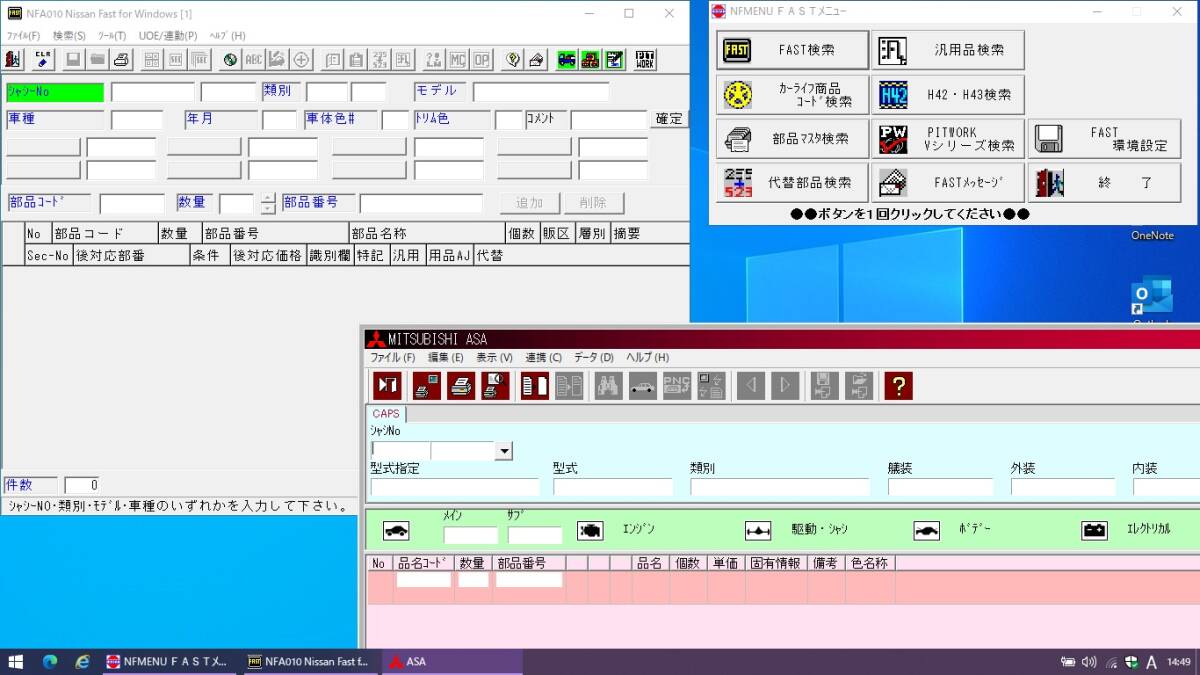Screen dimensions: 1200x675
Task: Click the モデル input field in Nissan Fast
Action: [x=540, y=92]
